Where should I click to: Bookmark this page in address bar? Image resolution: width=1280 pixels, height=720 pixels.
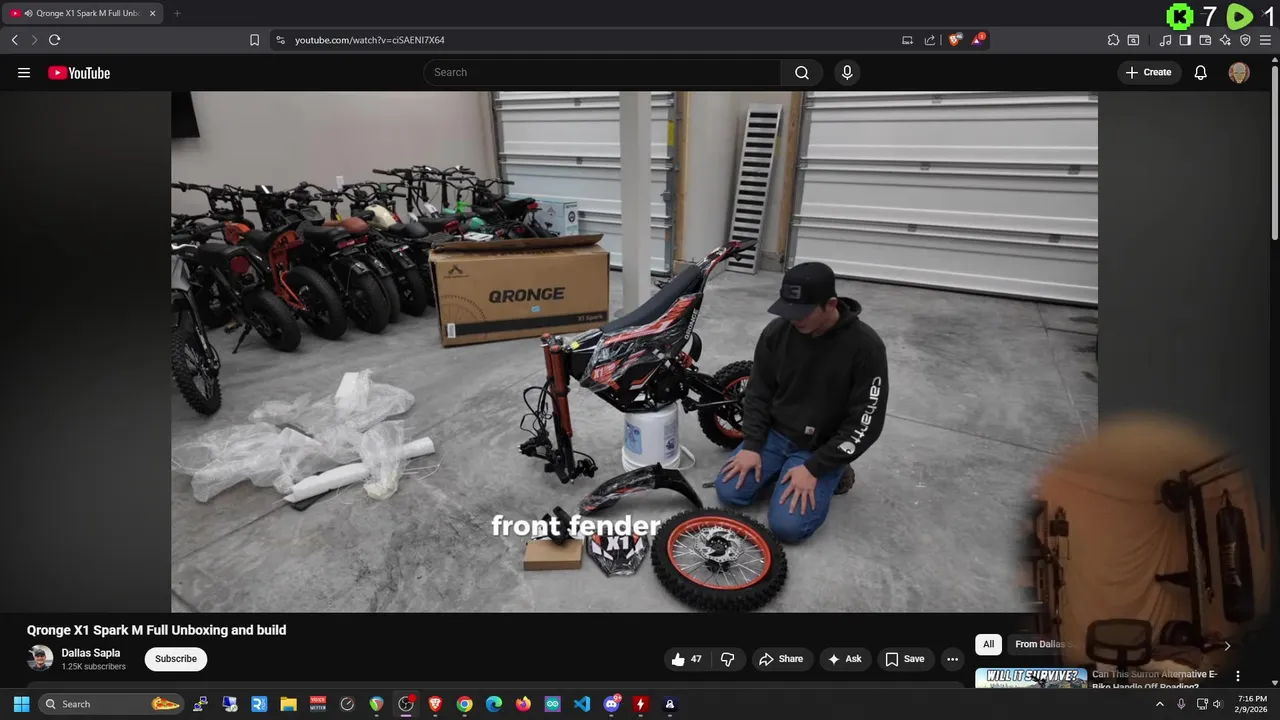(x=254, y=40)
